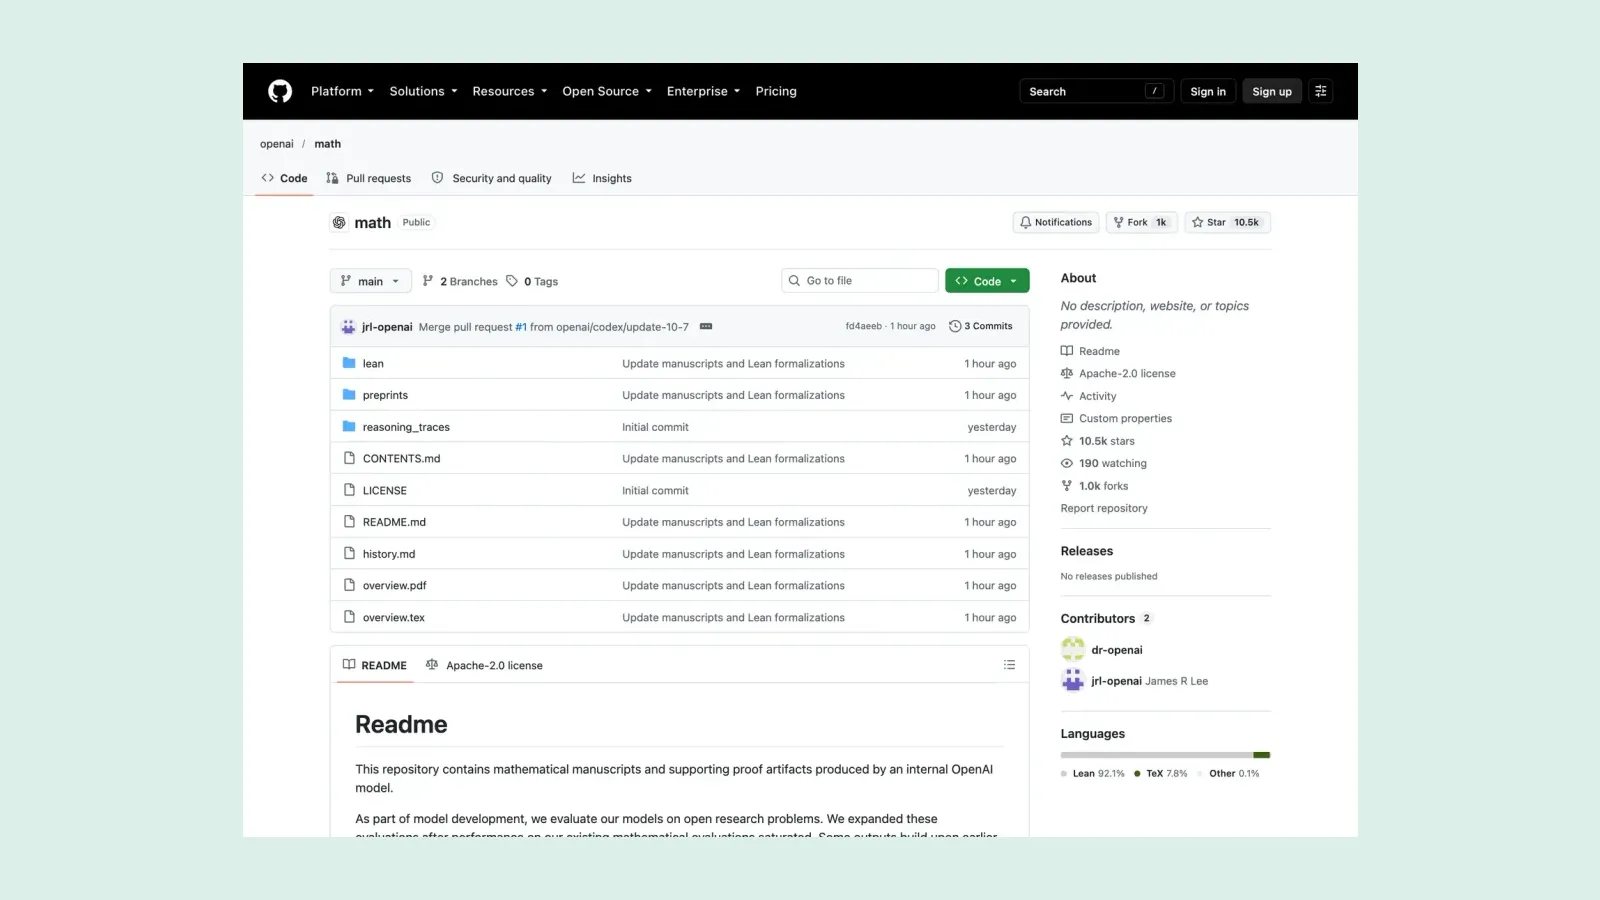
Task: Click the Search input field
Action: [x=1096, y=91]
